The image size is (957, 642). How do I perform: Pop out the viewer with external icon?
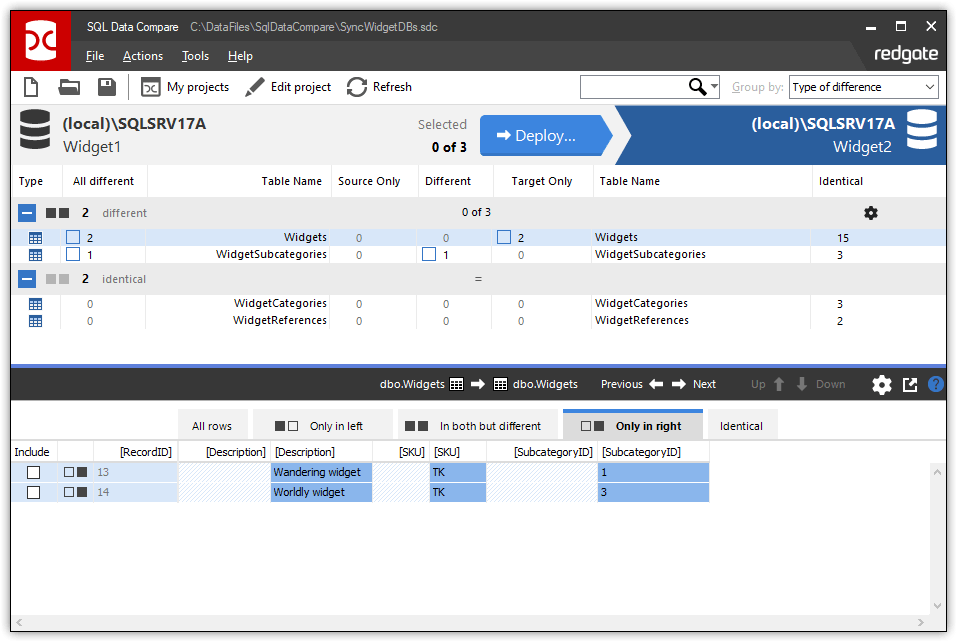[910, 384]
